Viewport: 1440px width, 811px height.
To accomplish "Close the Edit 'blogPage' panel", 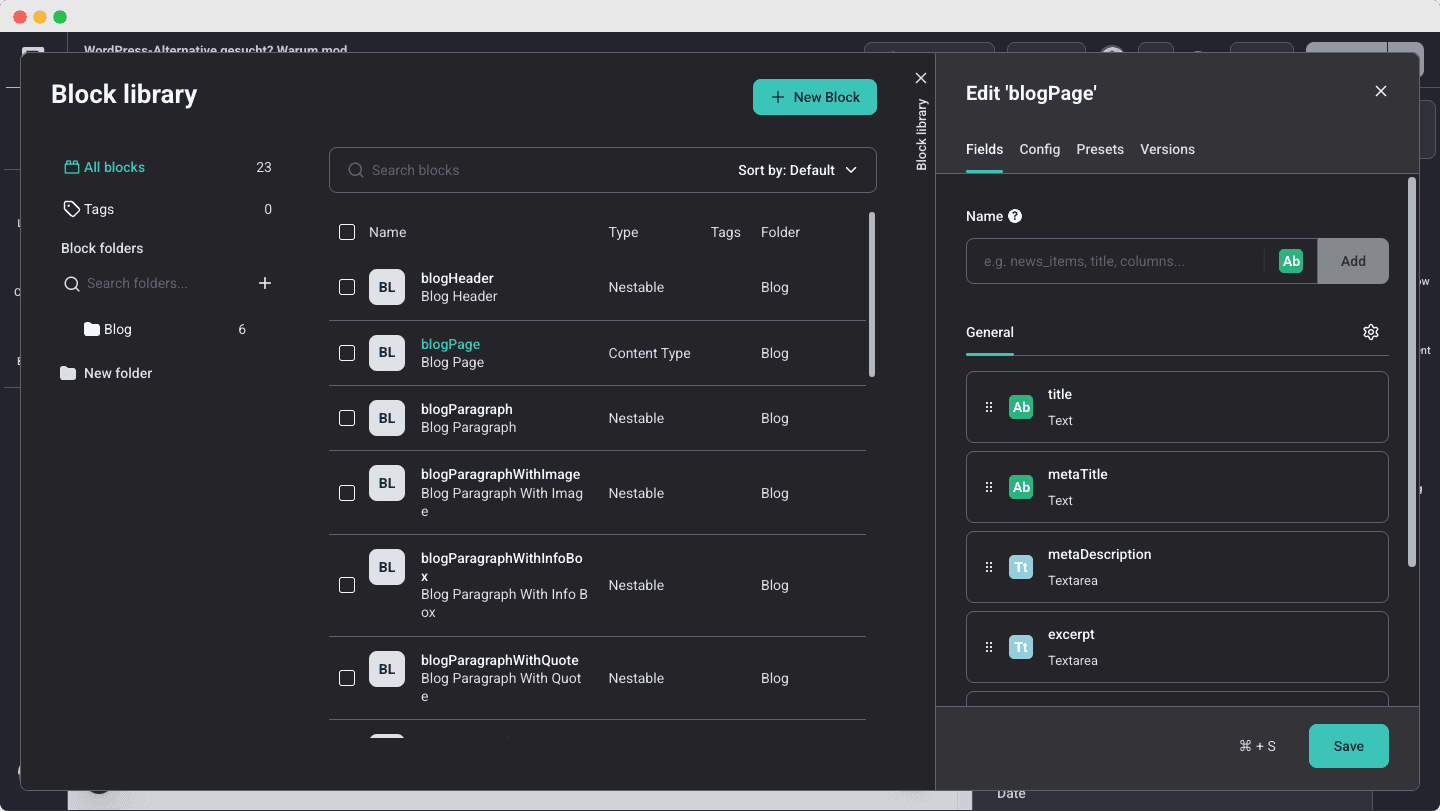I will (1381, 91).
